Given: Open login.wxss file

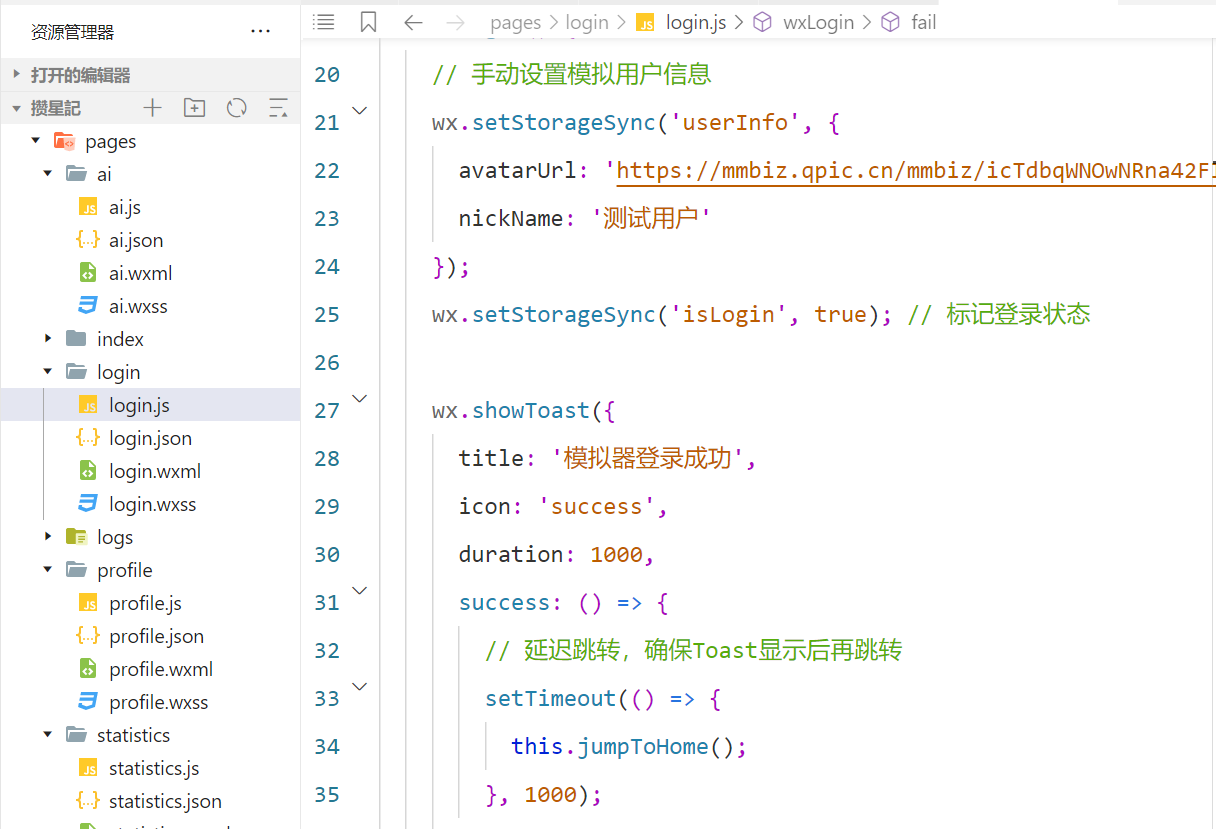Looking at the screenshot, I should point(153,504).
